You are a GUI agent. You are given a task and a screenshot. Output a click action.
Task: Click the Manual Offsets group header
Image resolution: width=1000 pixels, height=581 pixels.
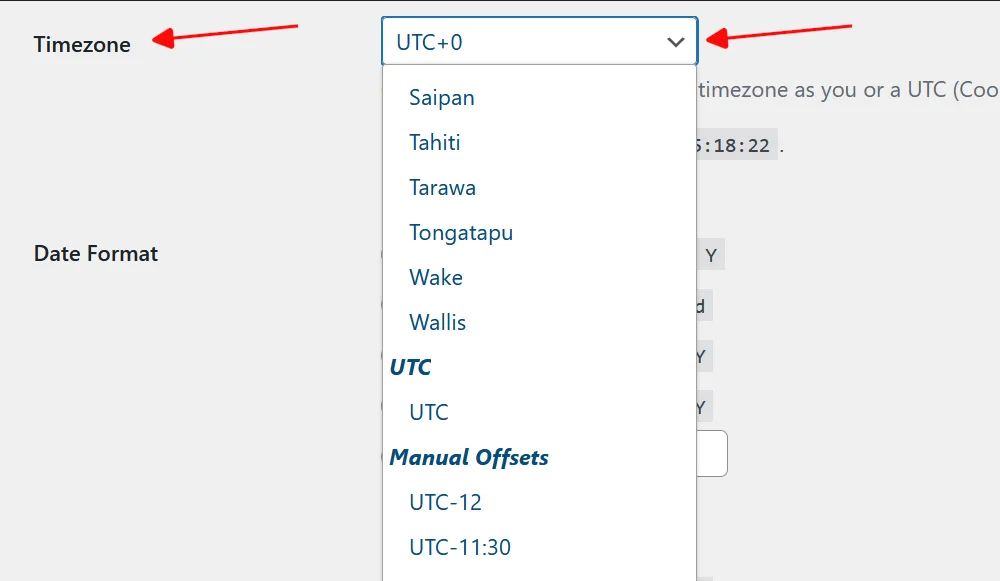coord(469,457)
